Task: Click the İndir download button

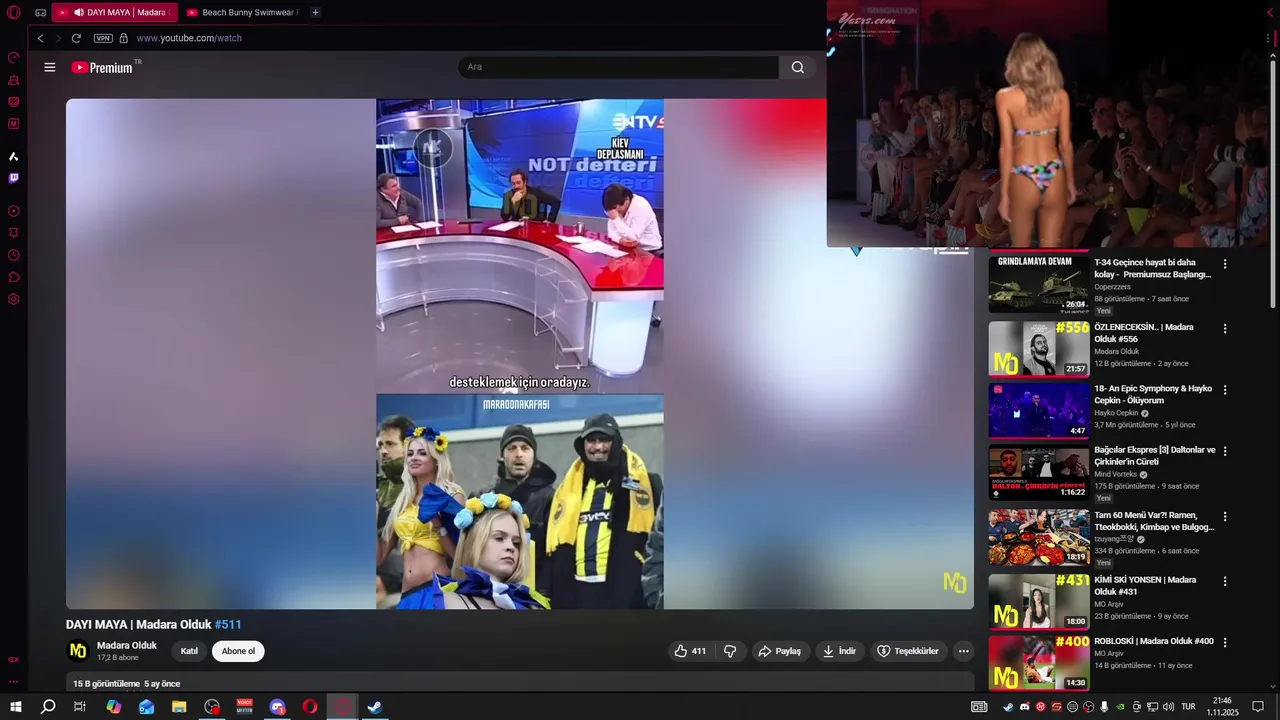Action: coord(839,651)
